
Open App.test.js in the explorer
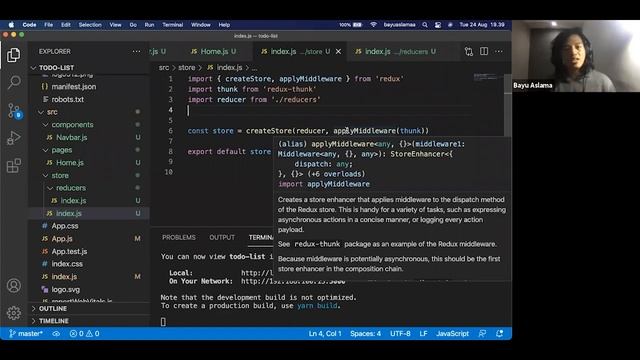tap(69, 251)
